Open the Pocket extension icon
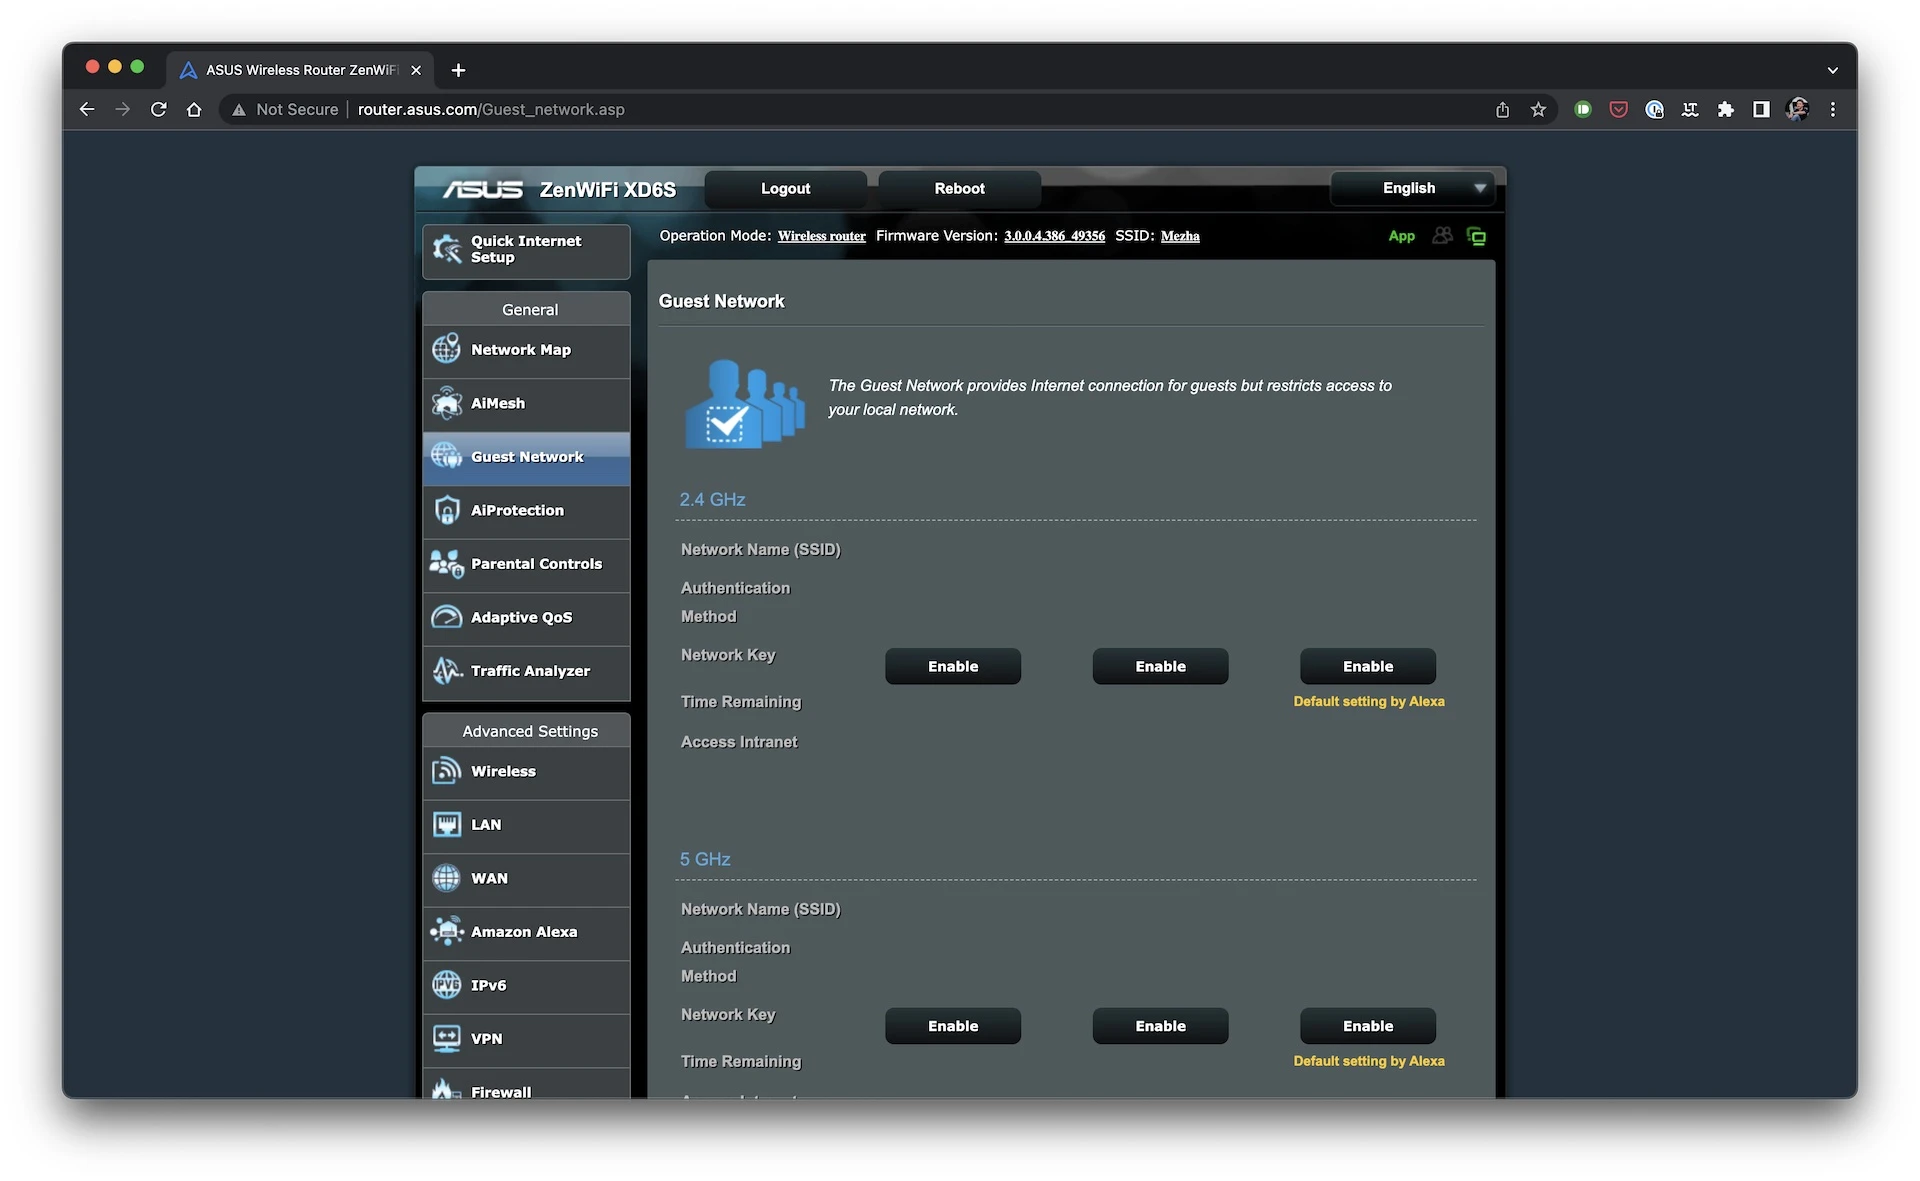 (x=1618, y=110)
